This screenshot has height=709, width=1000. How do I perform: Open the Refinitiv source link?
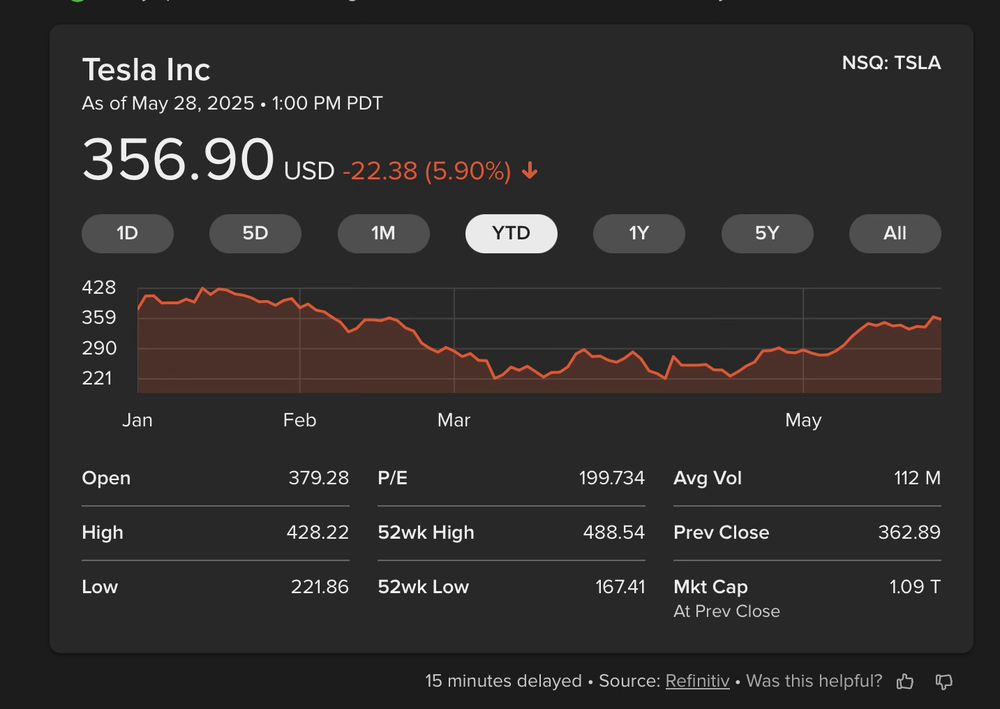[697, 681]
